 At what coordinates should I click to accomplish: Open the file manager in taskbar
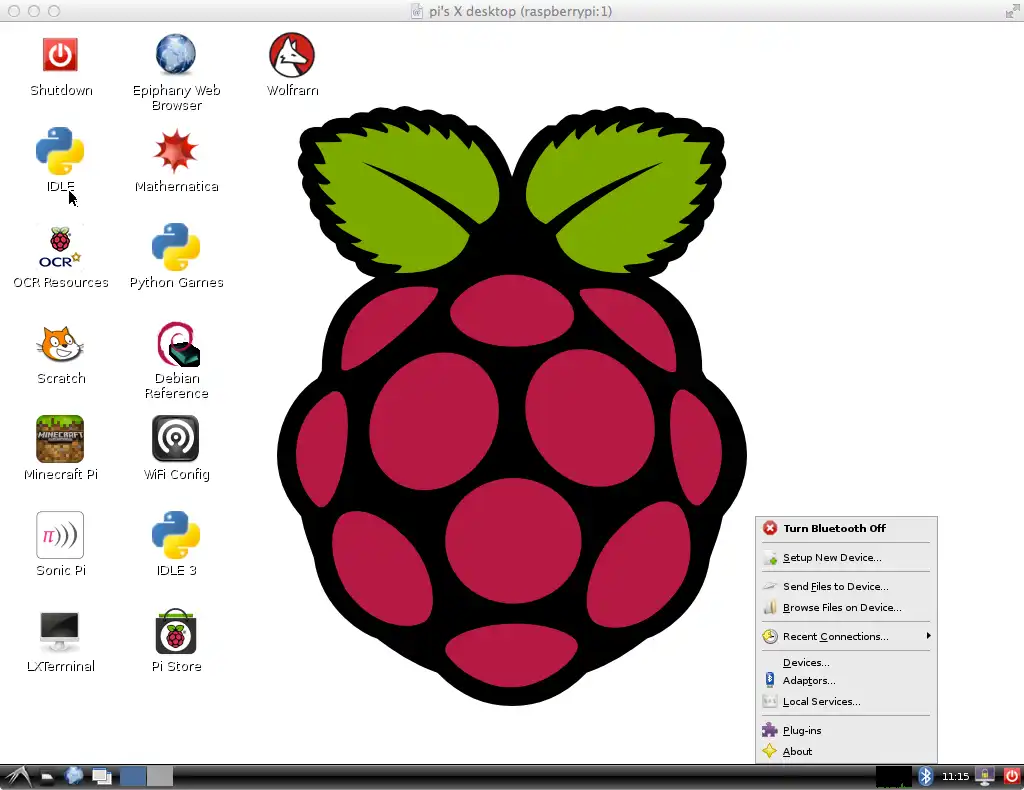[47, 776]
